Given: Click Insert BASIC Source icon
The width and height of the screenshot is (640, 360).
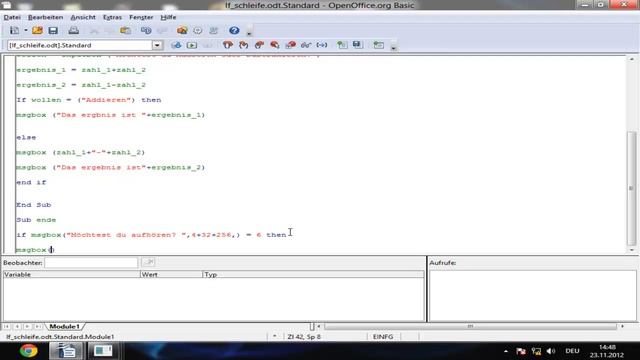Looking at the screenshot, I should point(342,45).
